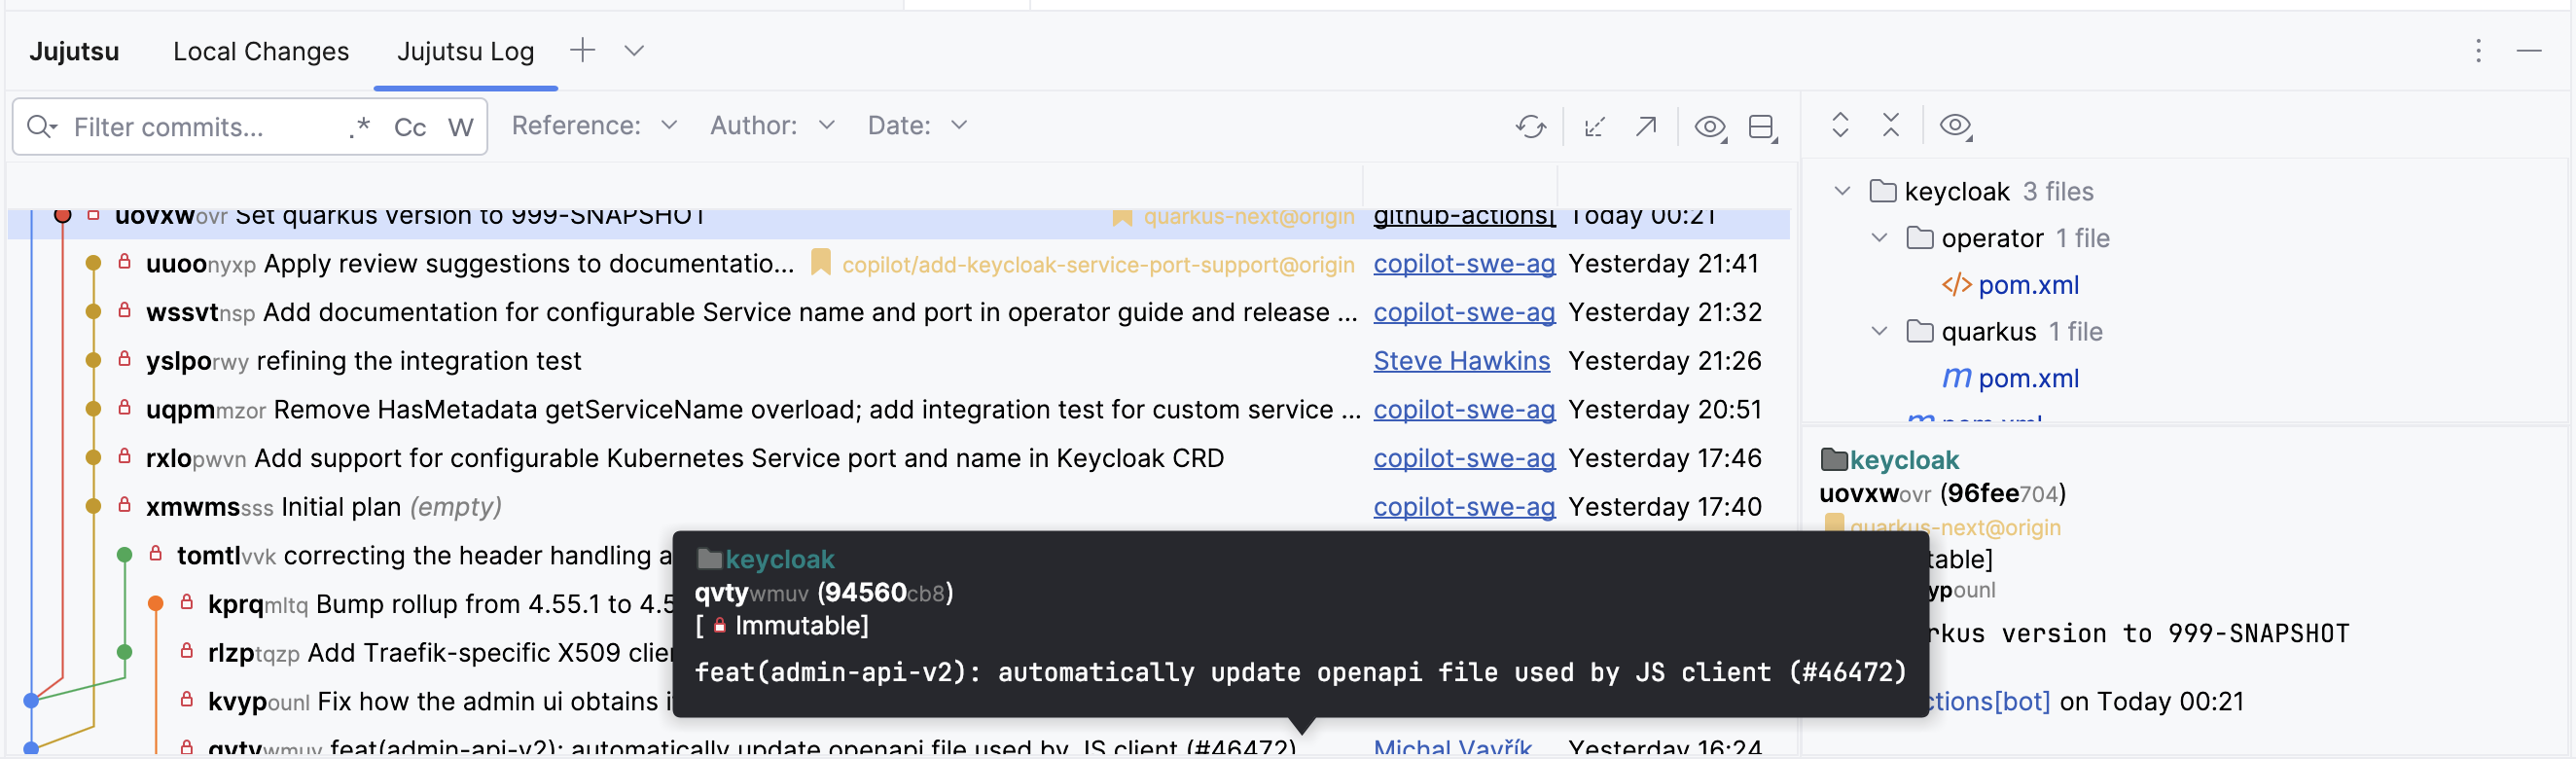Screen dimensions: 2576x759
Task: Click the bookmark icon on uuoonyxp row
Action: point(820,262)
